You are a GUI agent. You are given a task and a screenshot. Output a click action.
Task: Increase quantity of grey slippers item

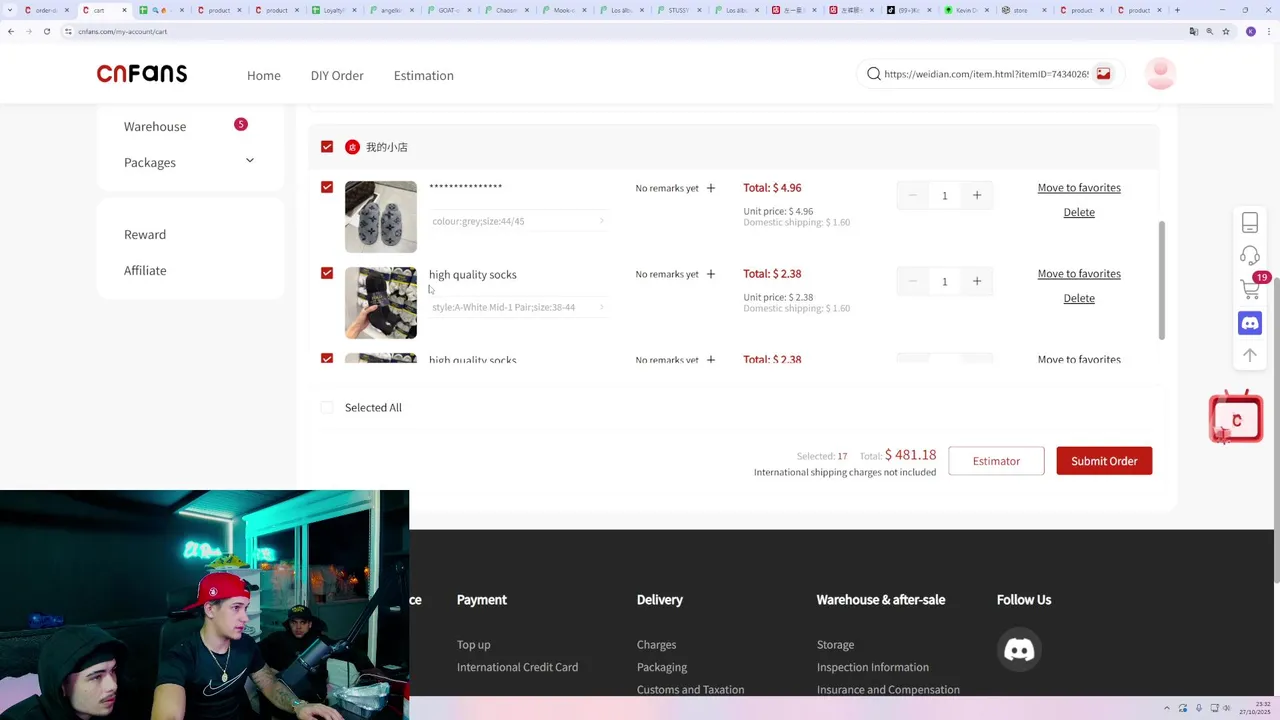(977, 195)
